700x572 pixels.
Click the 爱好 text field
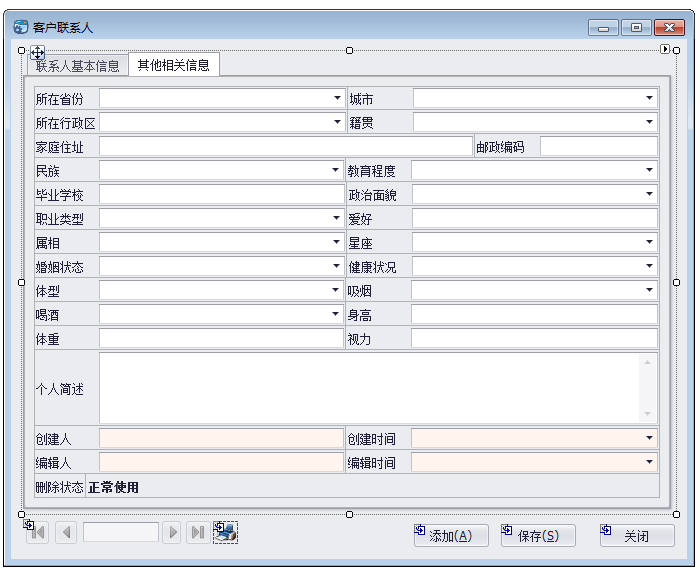coord(535,219)
